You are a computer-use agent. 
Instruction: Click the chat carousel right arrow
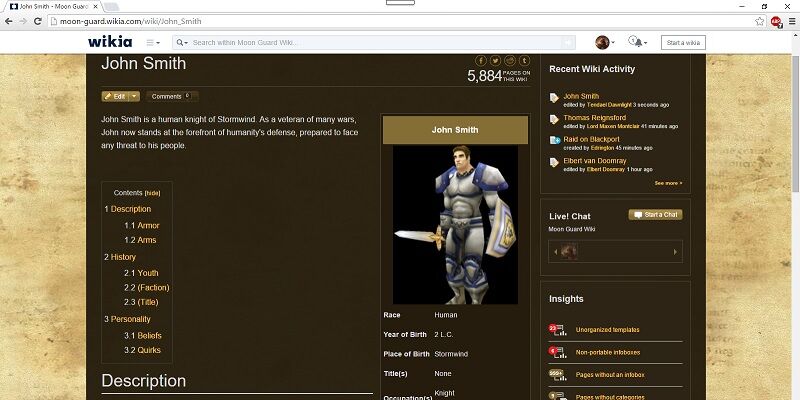tap(676, 252)
